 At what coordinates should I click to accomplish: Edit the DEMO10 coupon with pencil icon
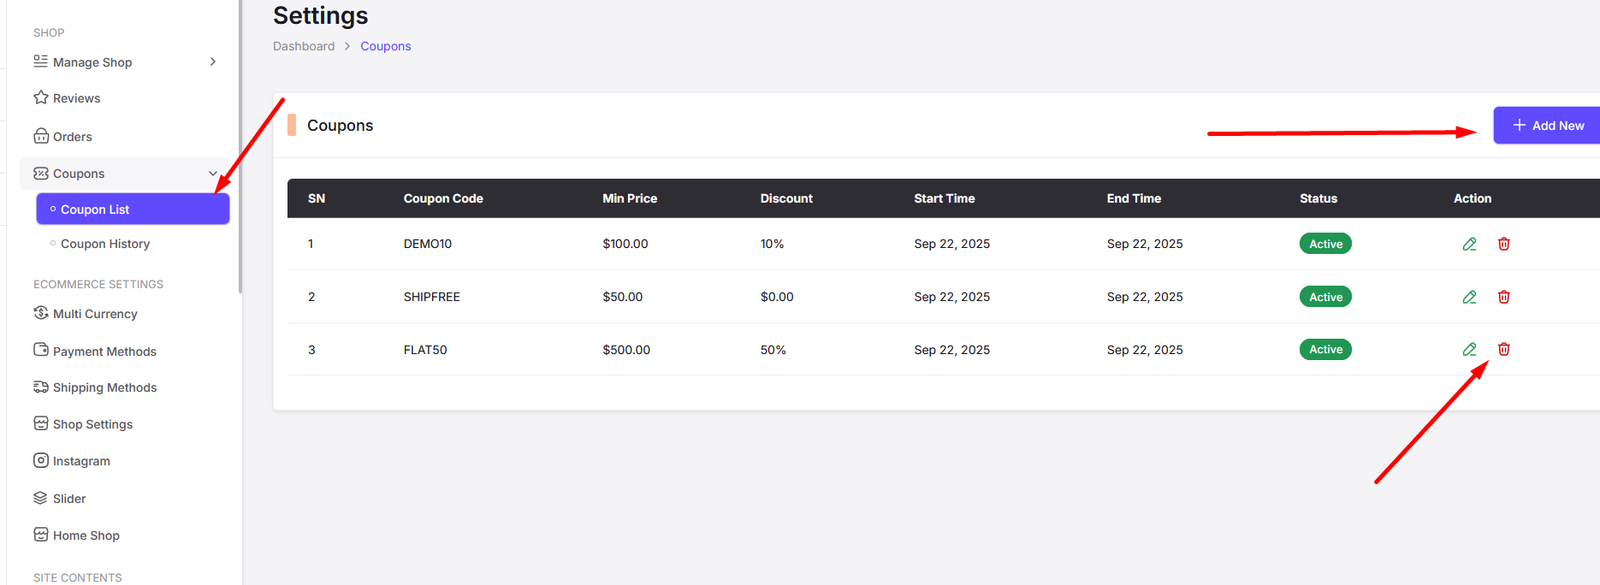1469,244
